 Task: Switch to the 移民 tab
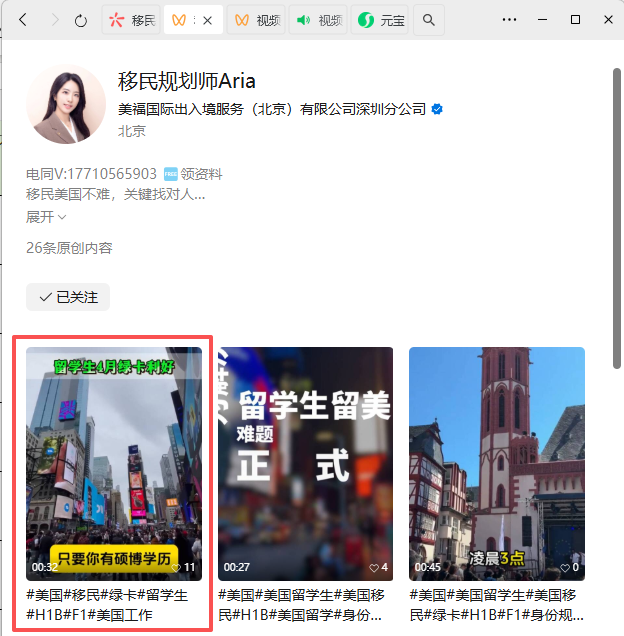[x=131, y=19]
